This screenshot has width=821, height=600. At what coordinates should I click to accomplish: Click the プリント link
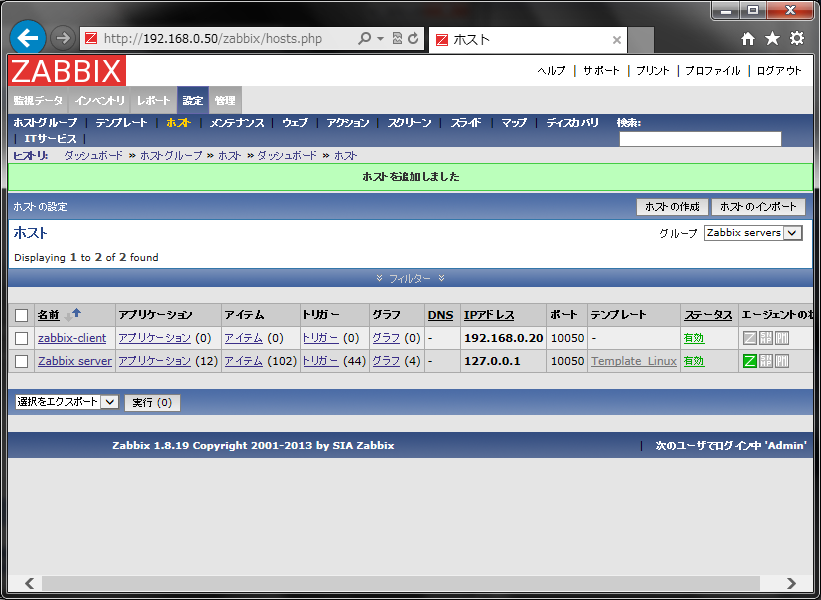[652, 71]
